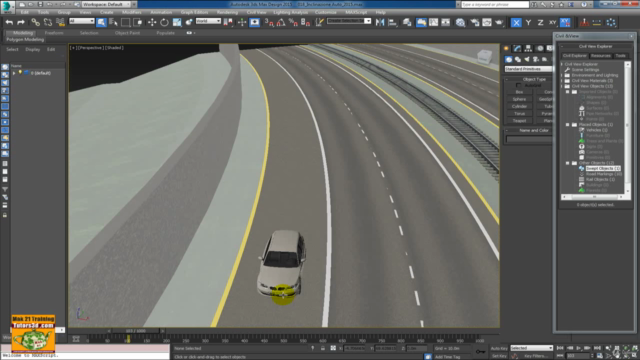The height and width of the screenshot is (360, 640).
Task: Click the Cylinder primitive button
Action: [x=519, y=106]
